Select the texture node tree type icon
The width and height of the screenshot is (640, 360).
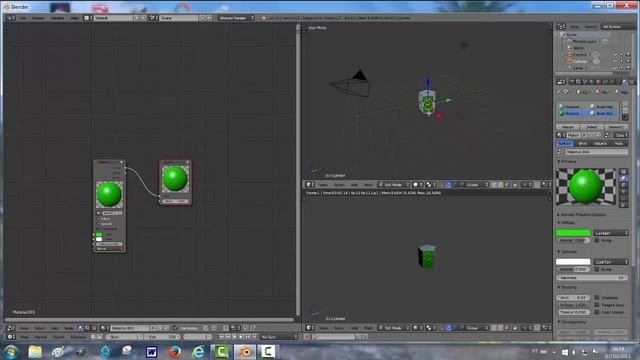tap(94, 328)
